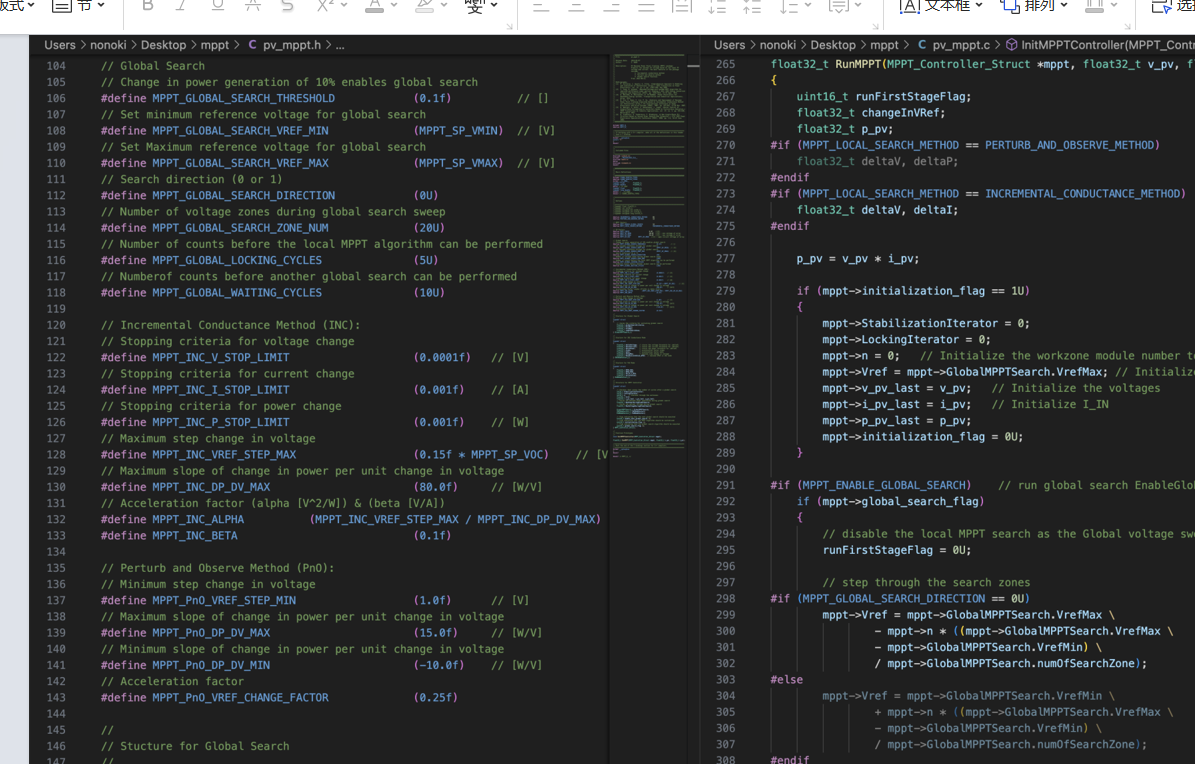Open the font color dropdown arrow
Screen dimensions: 1195x764
pos(394,6)
